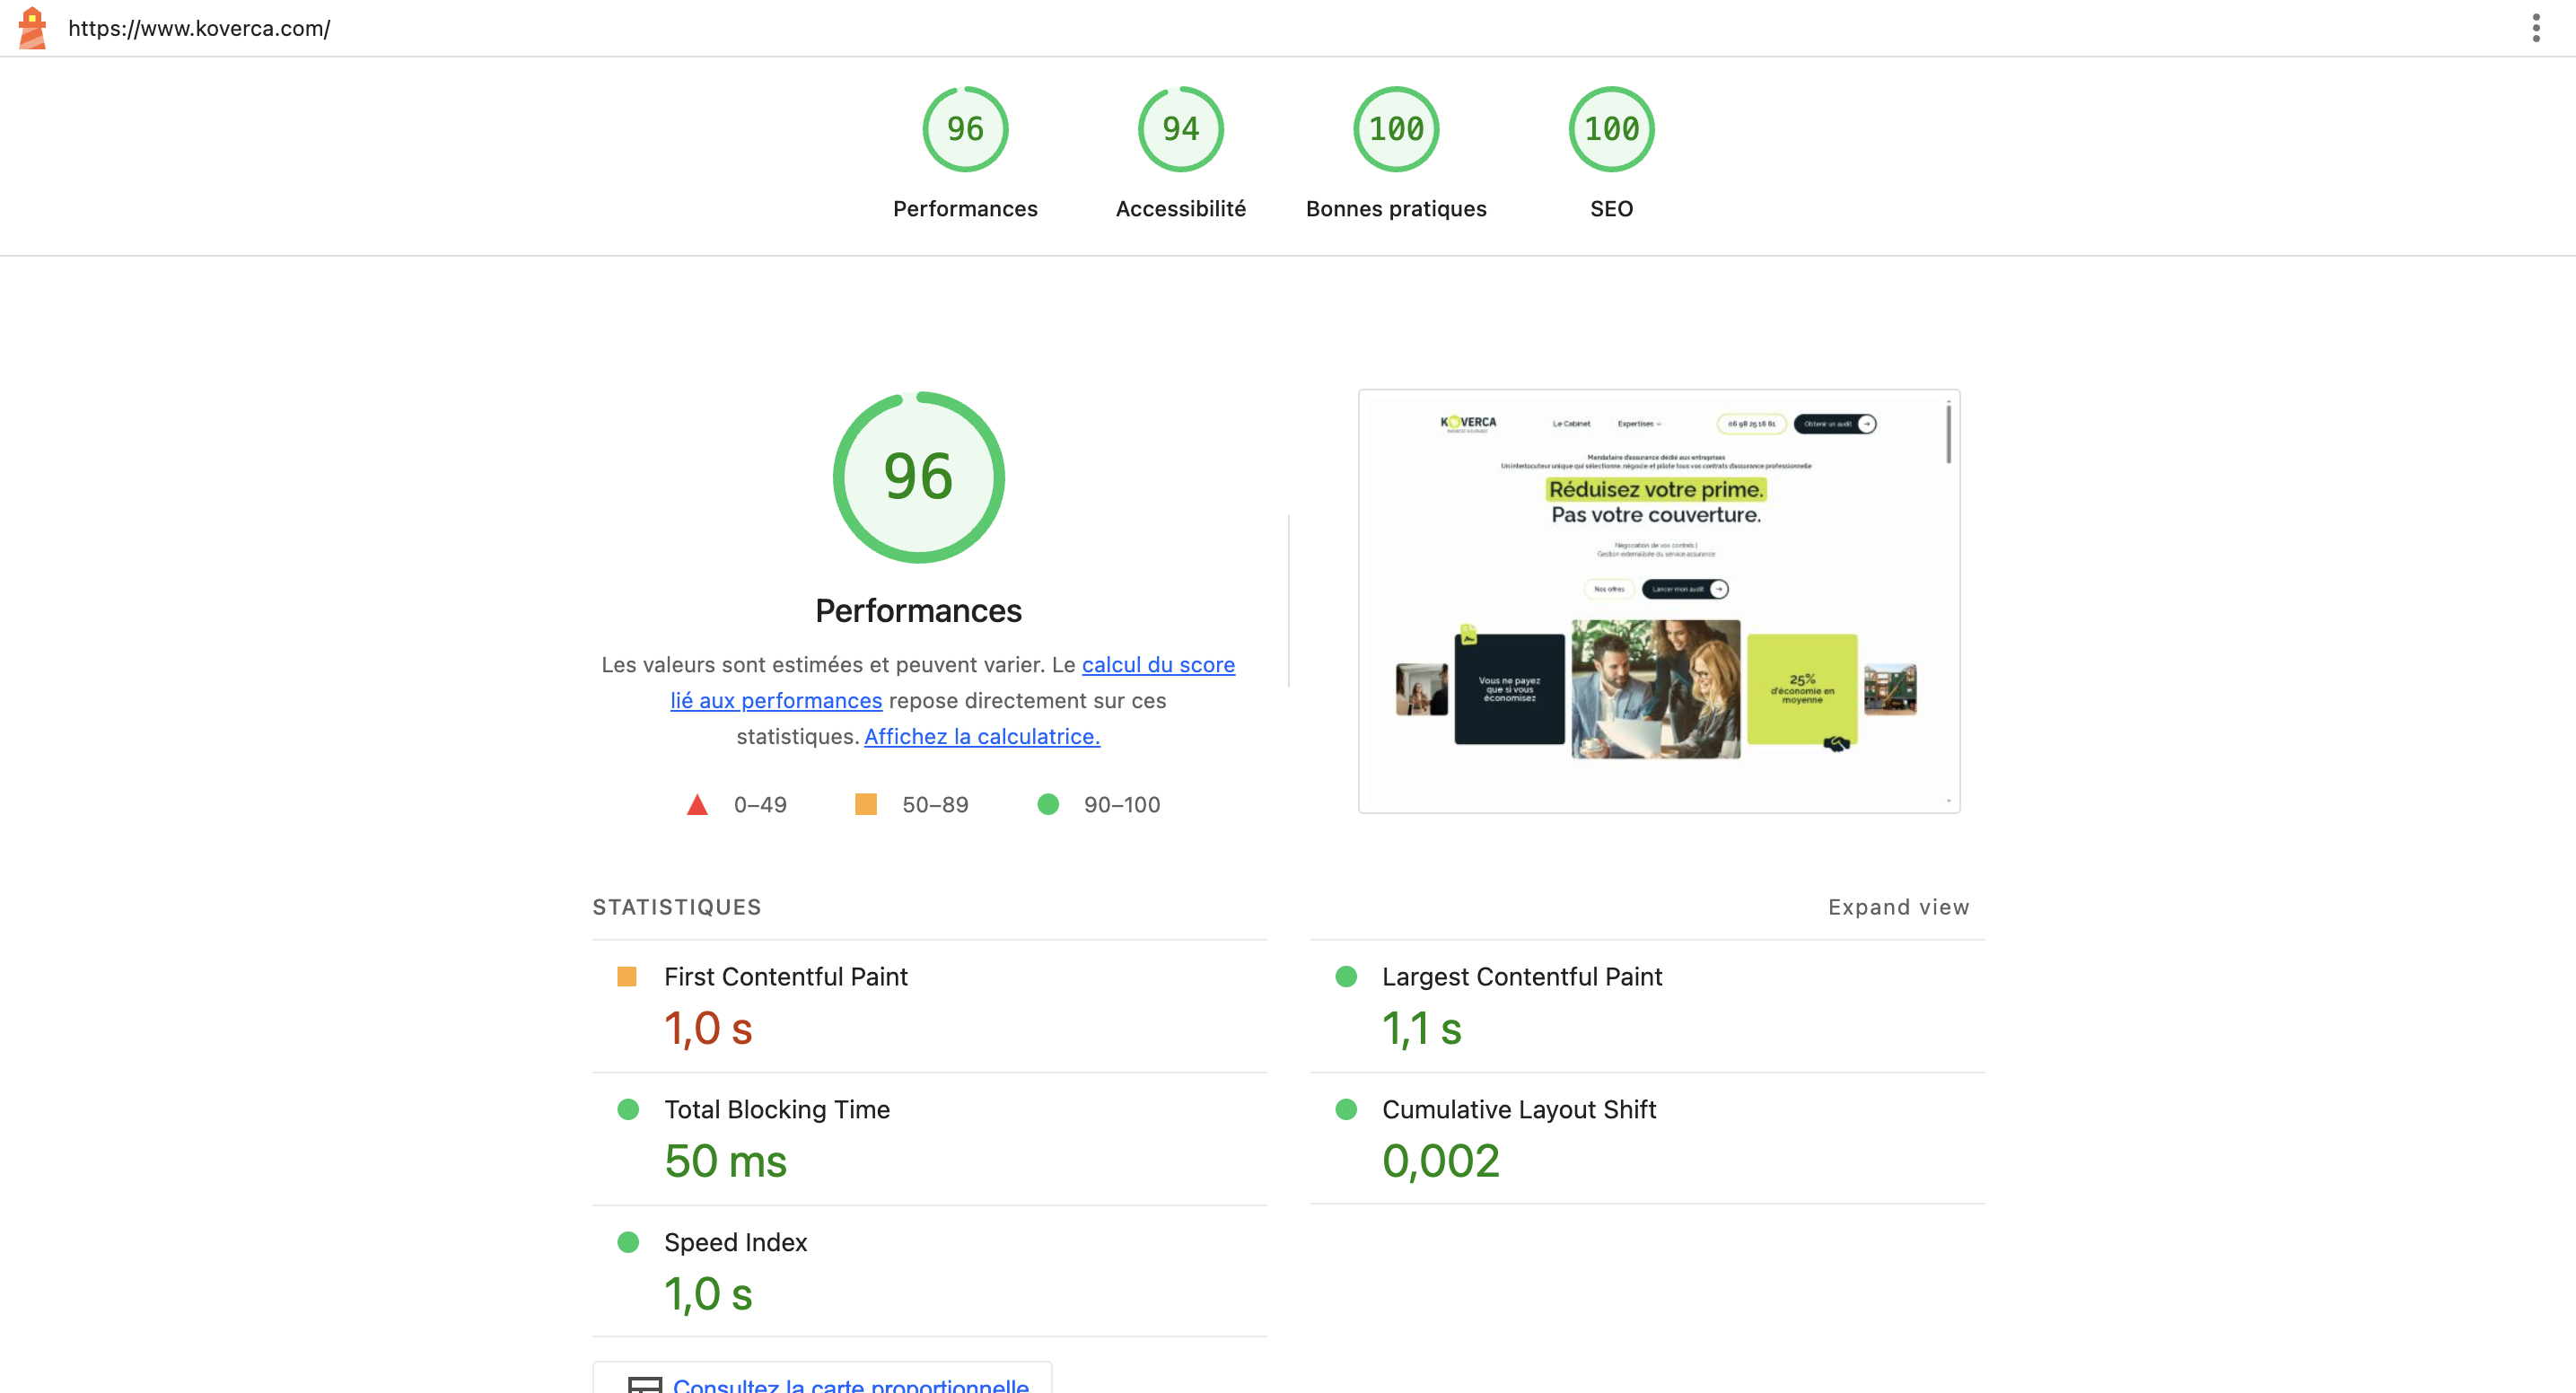Jump to Performances score gauge 96
The image size is (2576, 1393).
tap(965, 129)
